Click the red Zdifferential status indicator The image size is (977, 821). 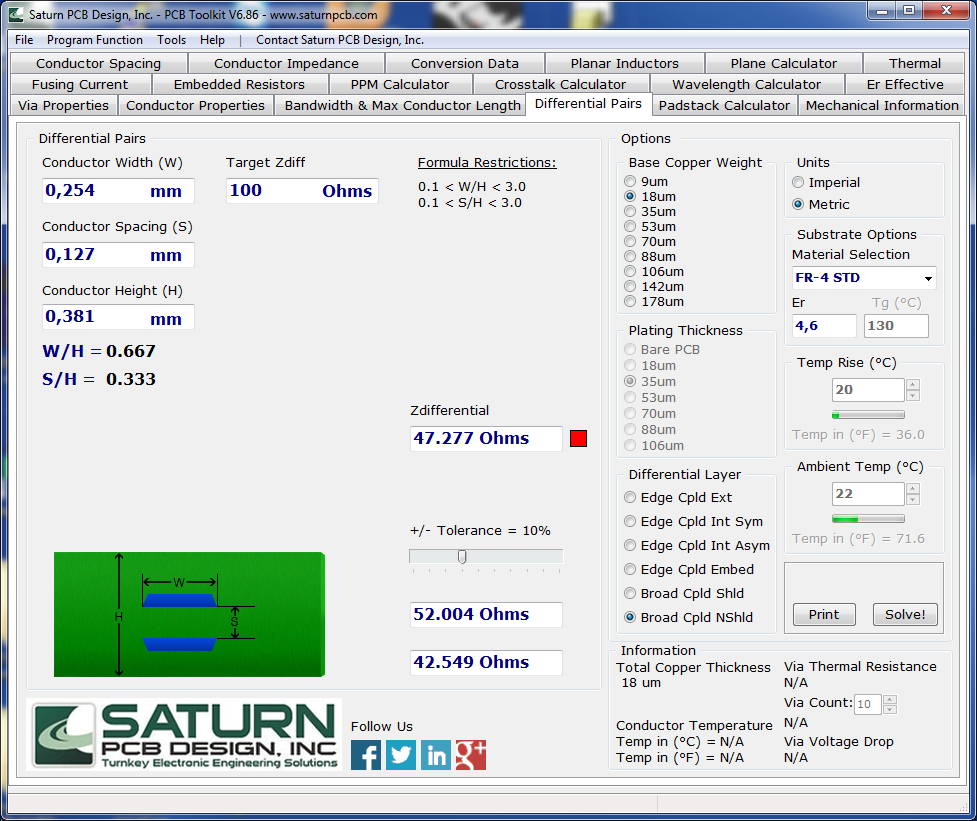pos(578,439)
